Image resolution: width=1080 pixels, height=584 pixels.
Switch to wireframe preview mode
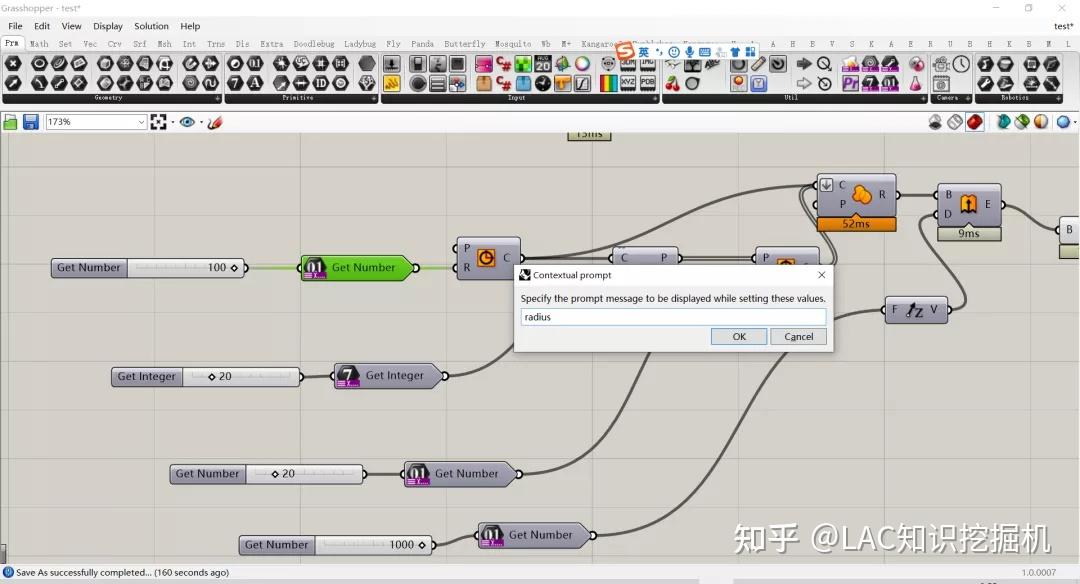(955, 123)
